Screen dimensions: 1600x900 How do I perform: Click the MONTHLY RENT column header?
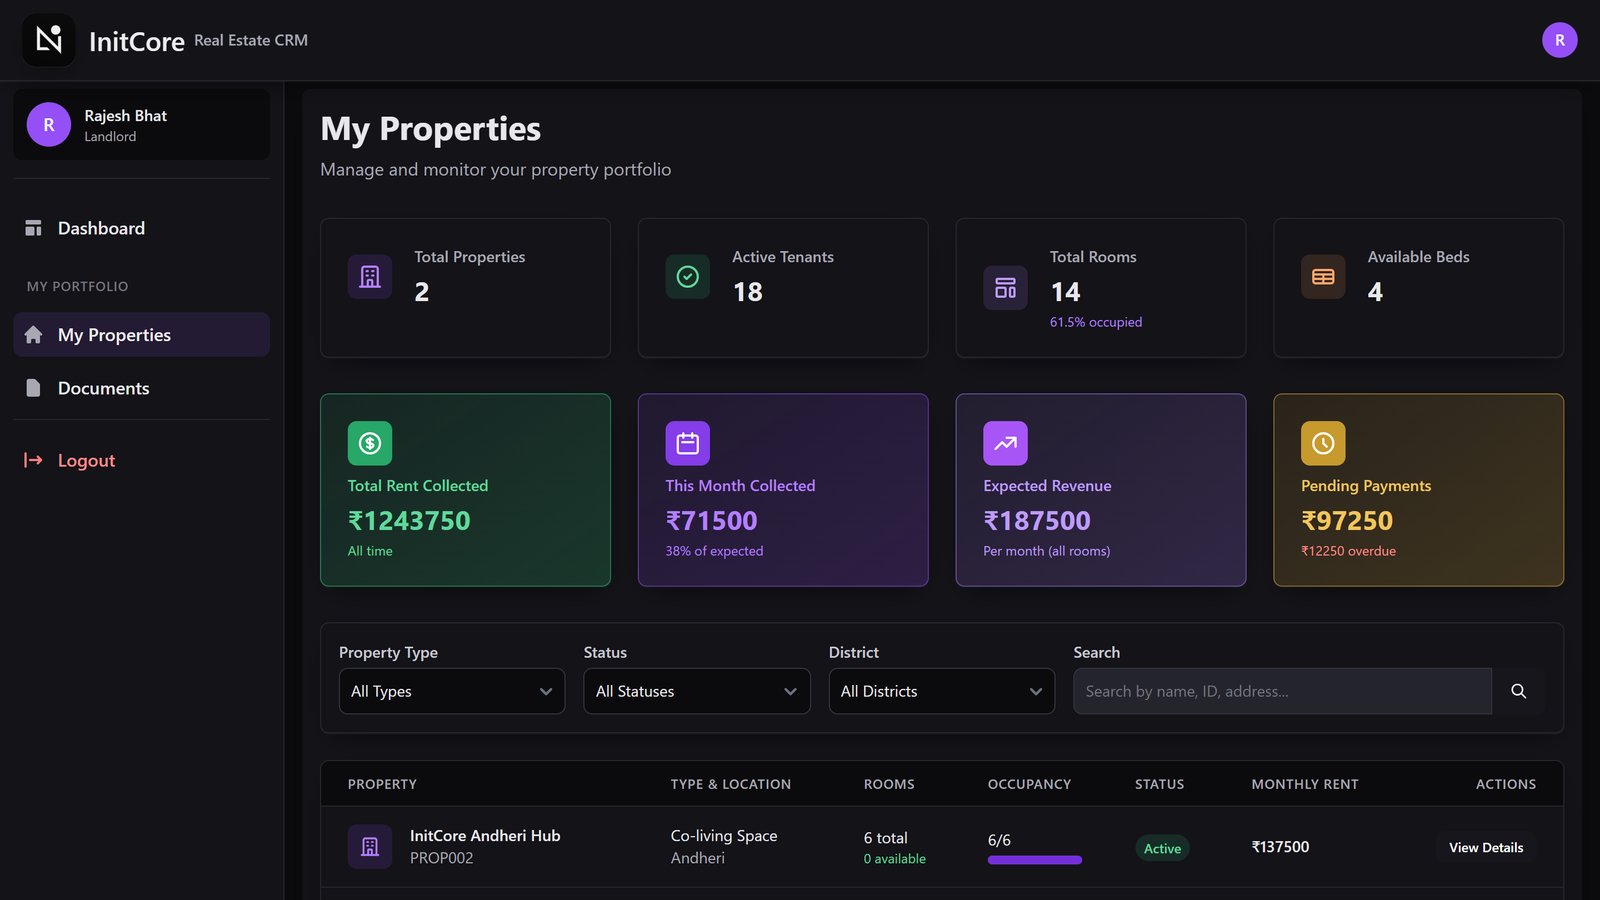[1305, 784]
